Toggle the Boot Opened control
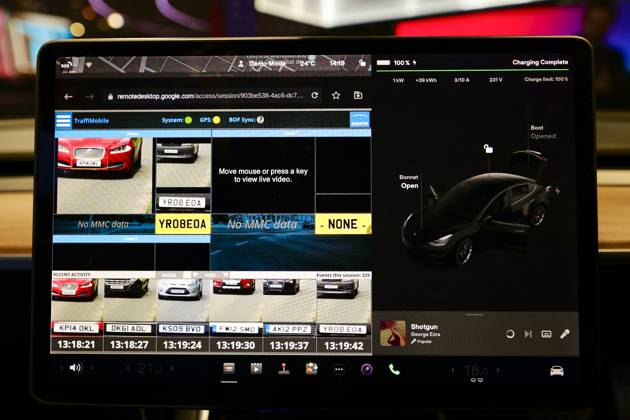This screenshot has width=630, height=420. pos(543,132)
